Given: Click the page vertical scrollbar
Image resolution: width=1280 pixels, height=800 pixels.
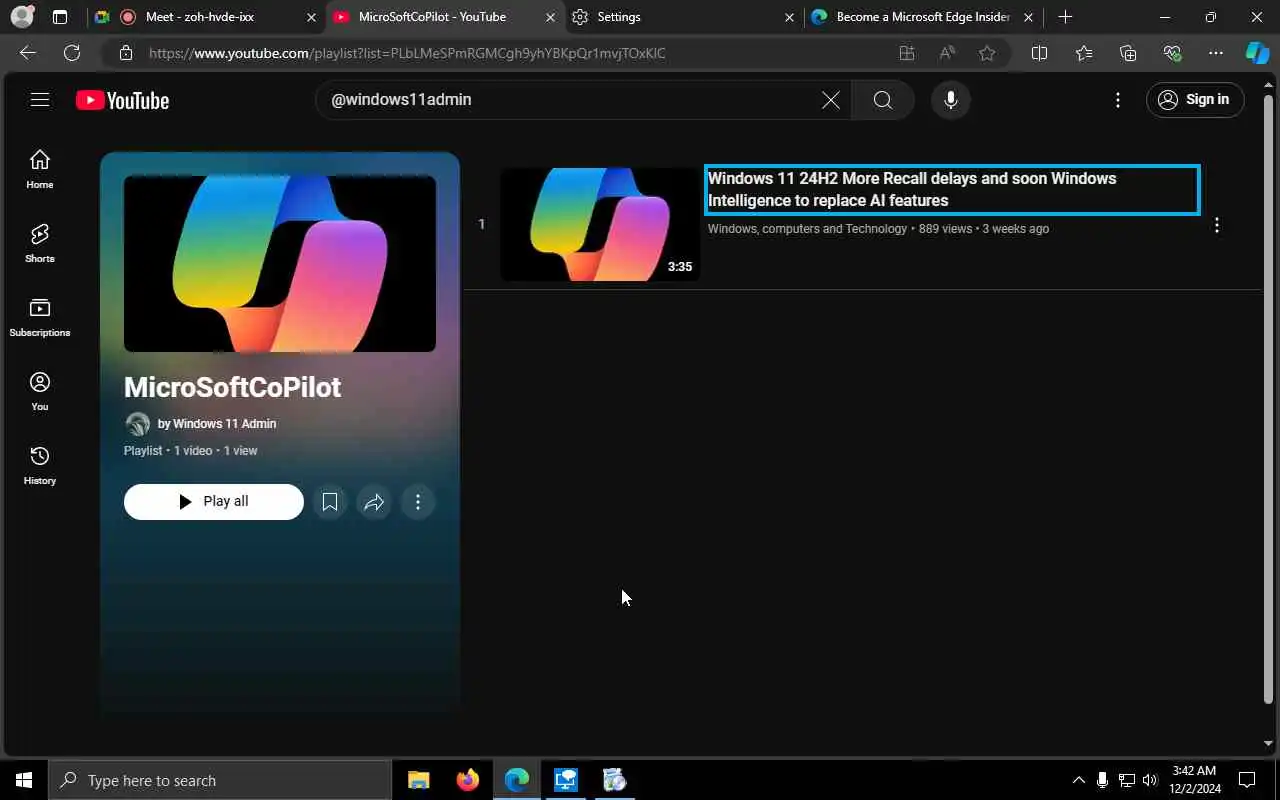Looking at the screenshot, I should coord(1269,400).
